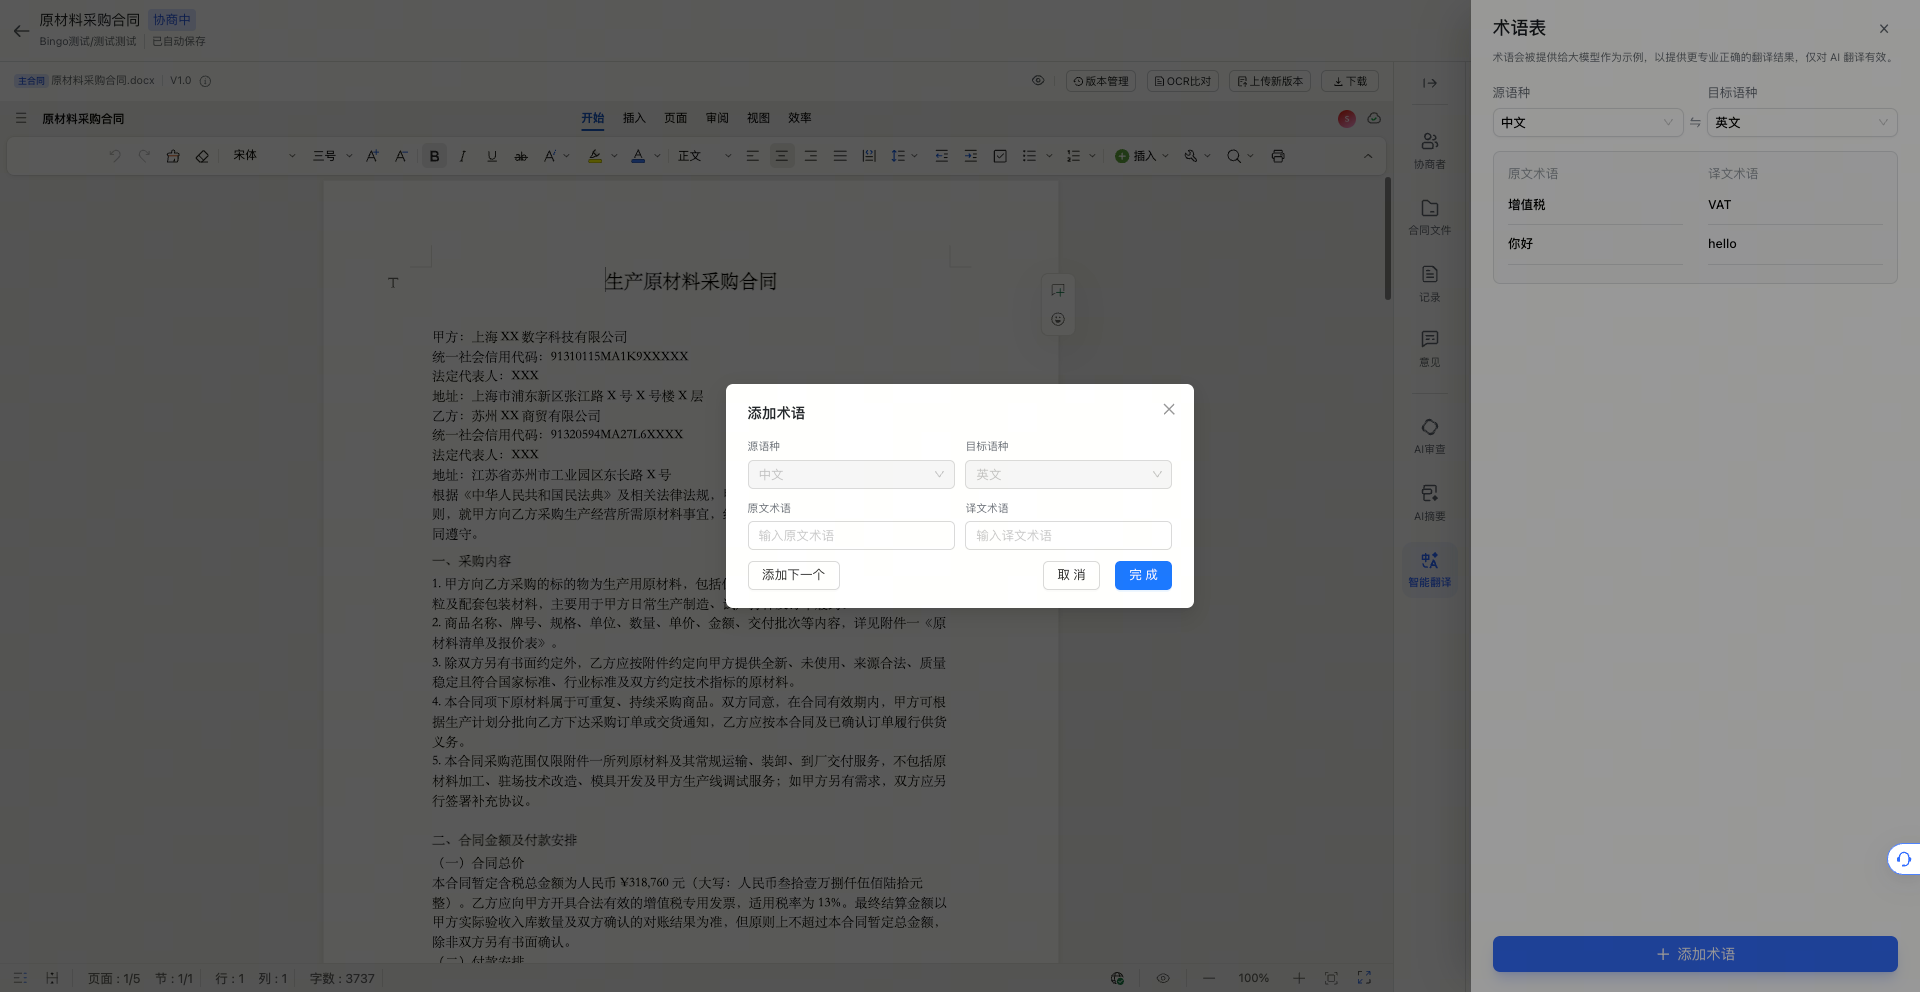Switch to the 效率 ribbon tab

coord(800,118)
